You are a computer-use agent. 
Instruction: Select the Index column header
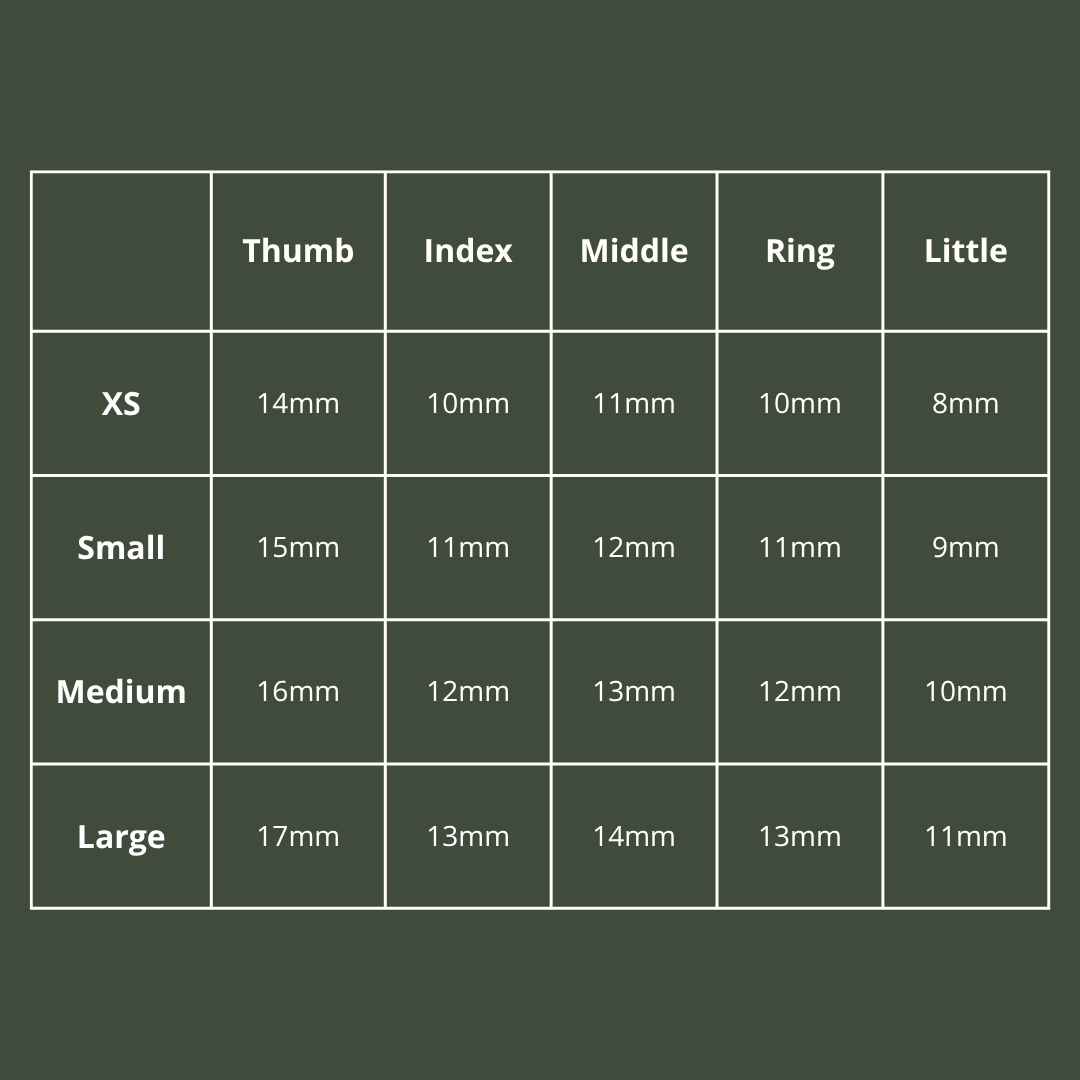click(468, 250)
